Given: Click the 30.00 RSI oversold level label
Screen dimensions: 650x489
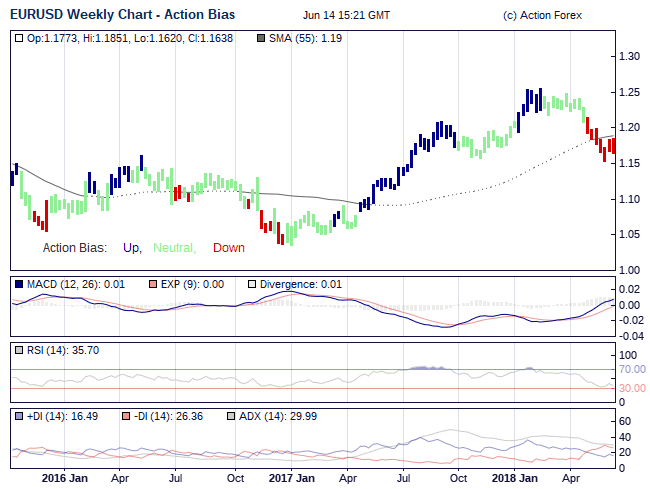Looking at the screenshot, I should point(632,388).
